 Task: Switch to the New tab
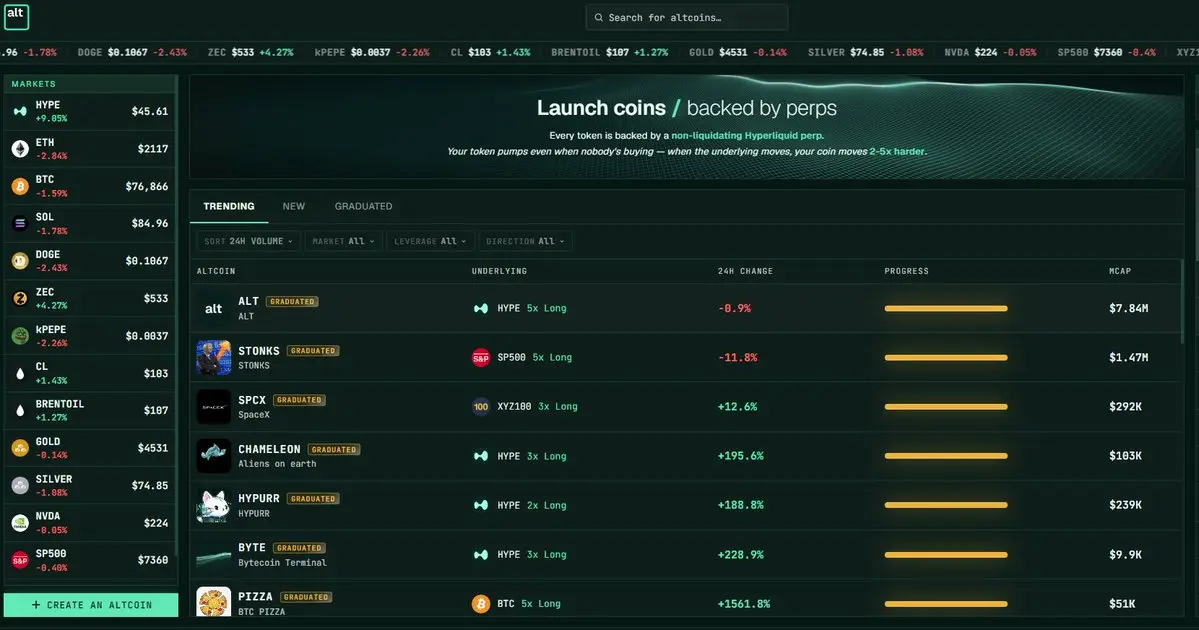pos(294,206)
